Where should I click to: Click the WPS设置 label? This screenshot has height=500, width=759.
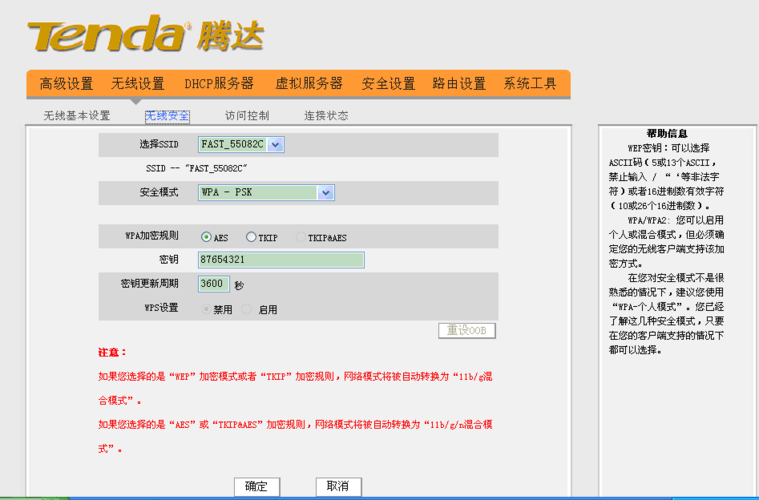pyautogui.click(x=161, y=308)
